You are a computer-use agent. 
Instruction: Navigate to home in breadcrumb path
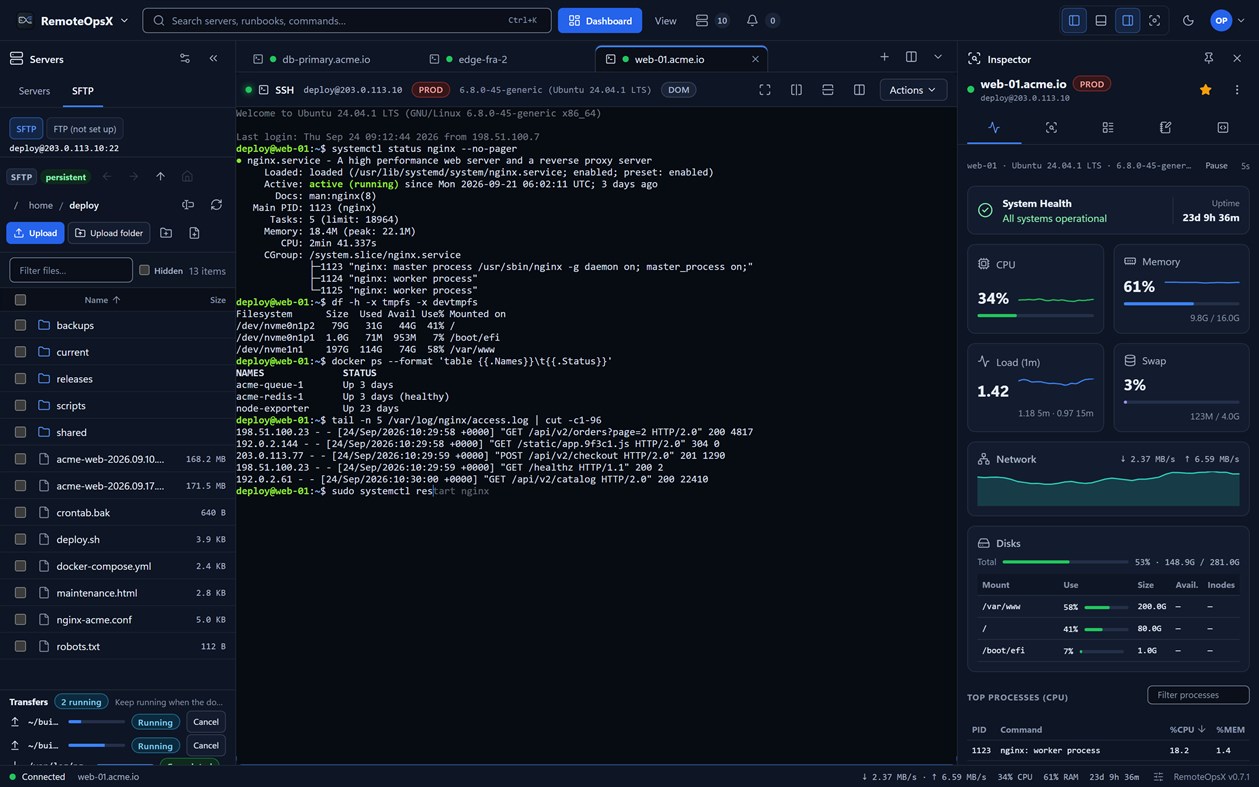click(40, 205)
